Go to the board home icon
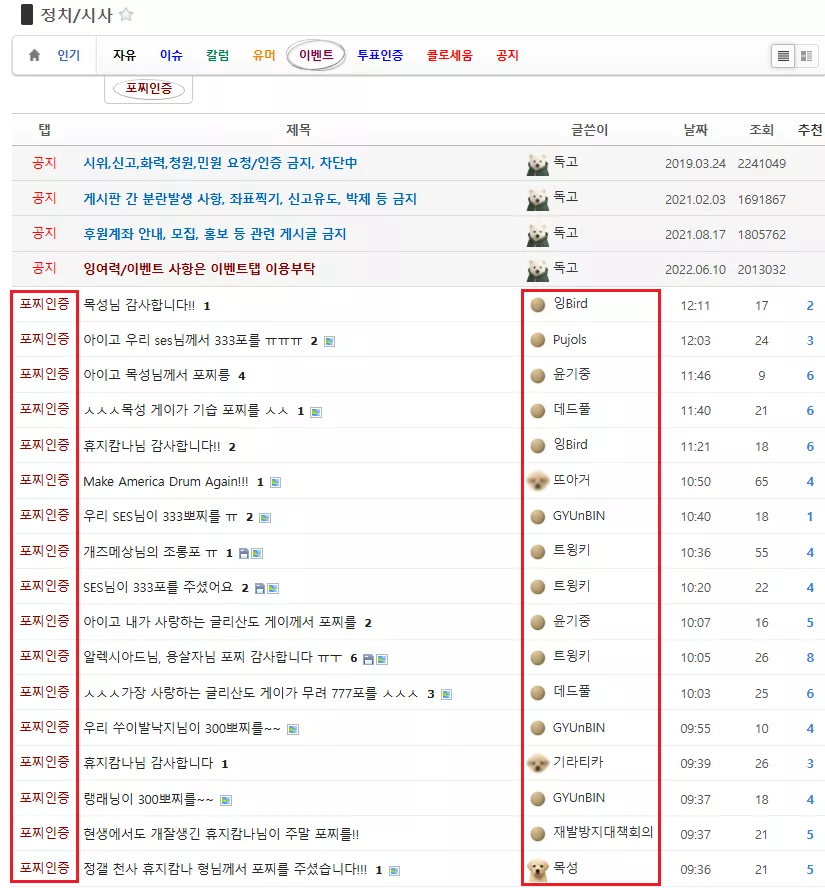 click(35, 55)
